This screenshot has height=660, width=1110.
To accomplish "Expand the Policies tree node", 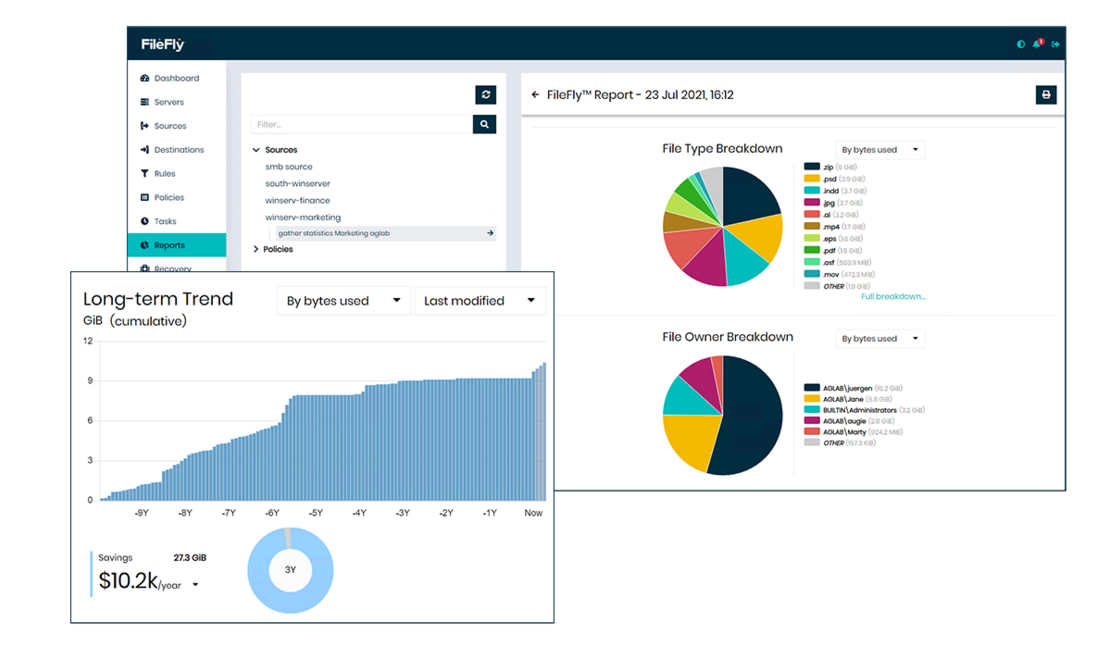I will (x=255, y=248).
